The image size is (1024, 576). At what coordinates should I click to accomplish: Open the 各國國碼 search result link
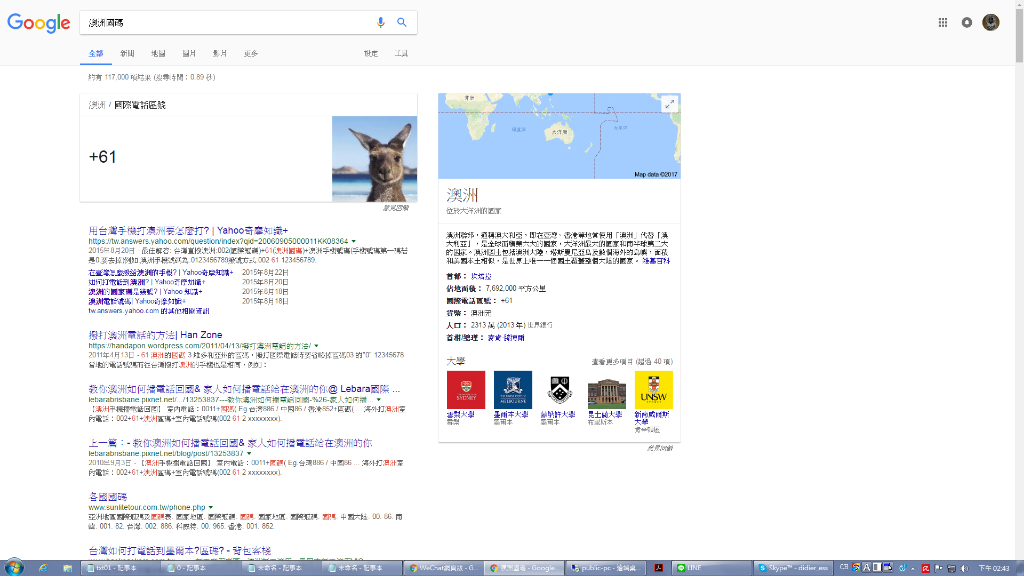click(x=107, y=497)
